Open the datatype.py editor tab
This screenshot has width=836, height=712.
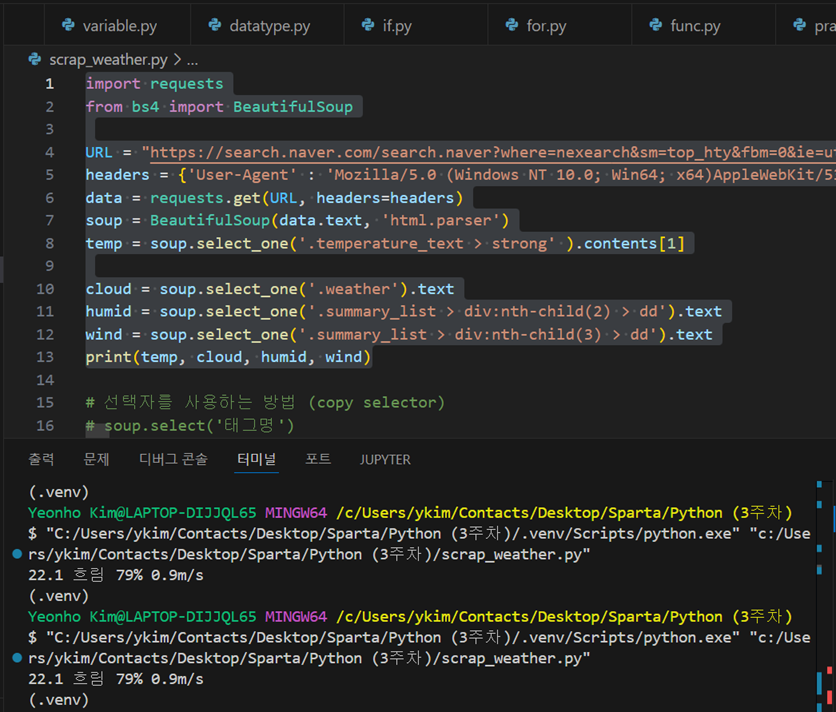coord(267,25)
